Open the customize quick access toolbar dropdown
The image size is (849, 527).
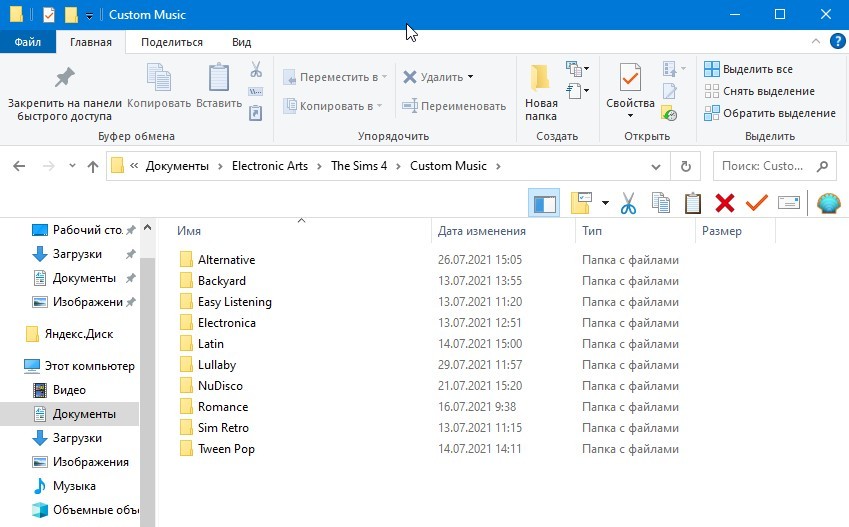pyautogui.click(x=89, y=16)
